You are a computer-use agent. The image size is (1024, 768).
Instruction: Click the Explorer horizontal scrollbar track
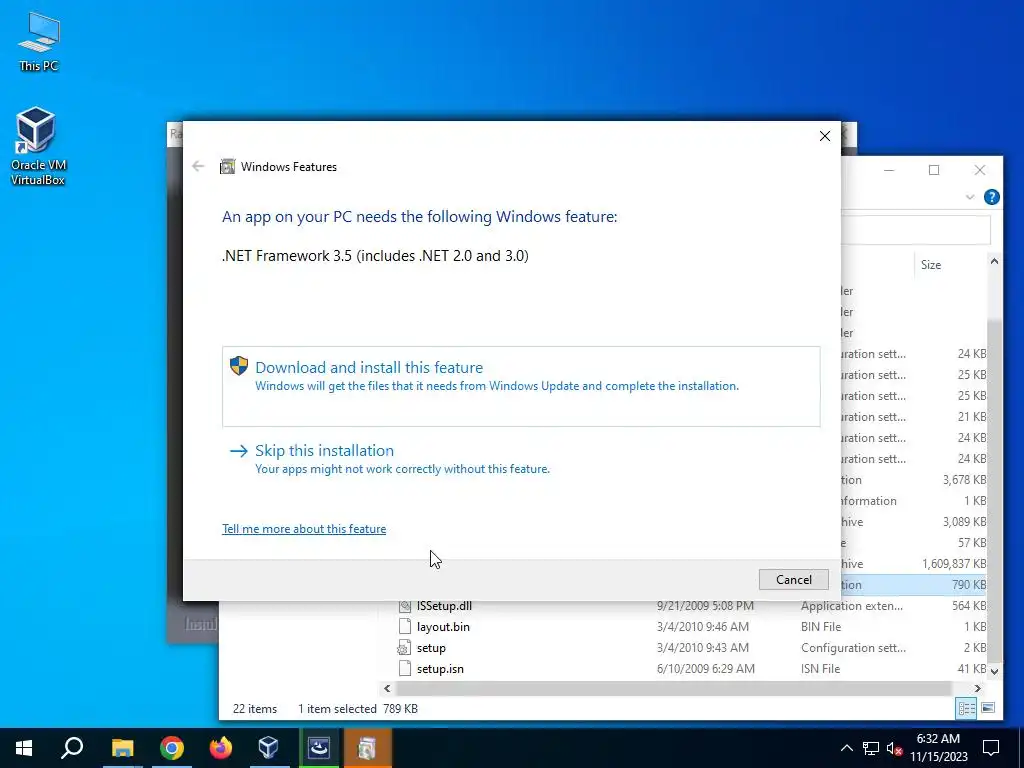pyautogui.click(x=673, y=688)
